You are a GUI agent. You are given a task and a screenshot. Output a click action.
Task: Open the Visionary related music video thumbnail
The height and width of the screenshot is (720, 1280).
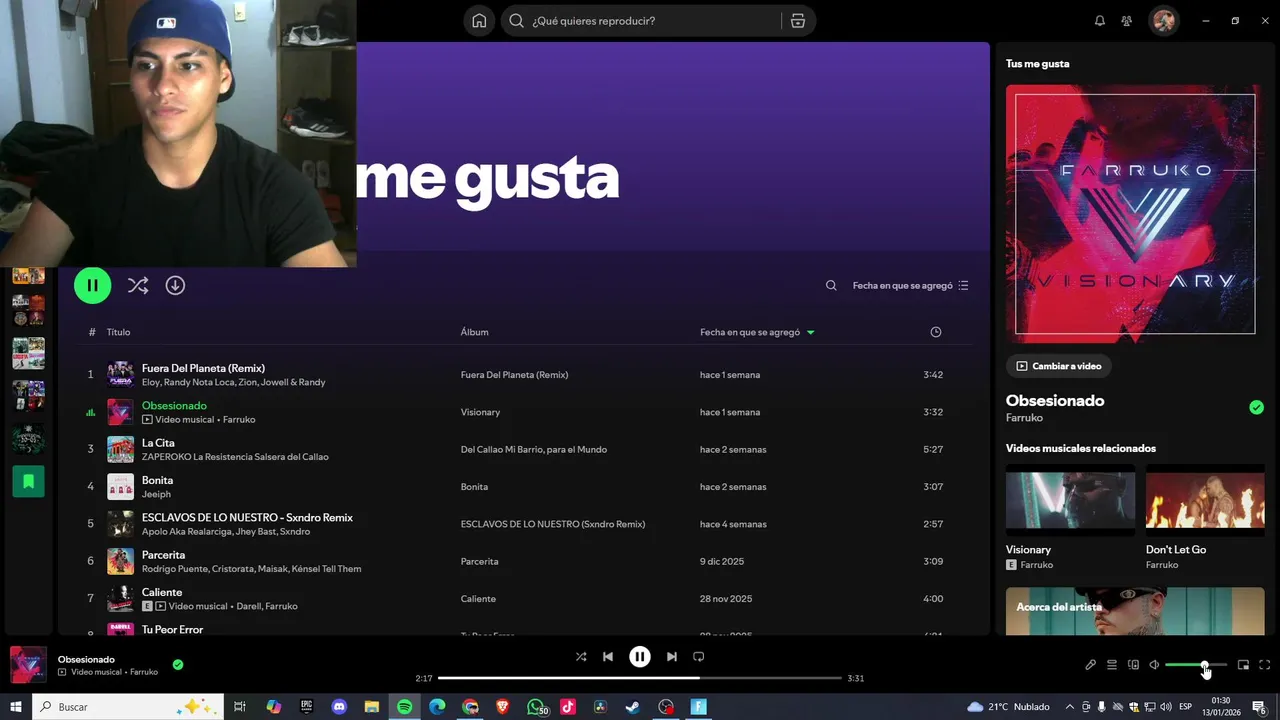click(1070, 500)
